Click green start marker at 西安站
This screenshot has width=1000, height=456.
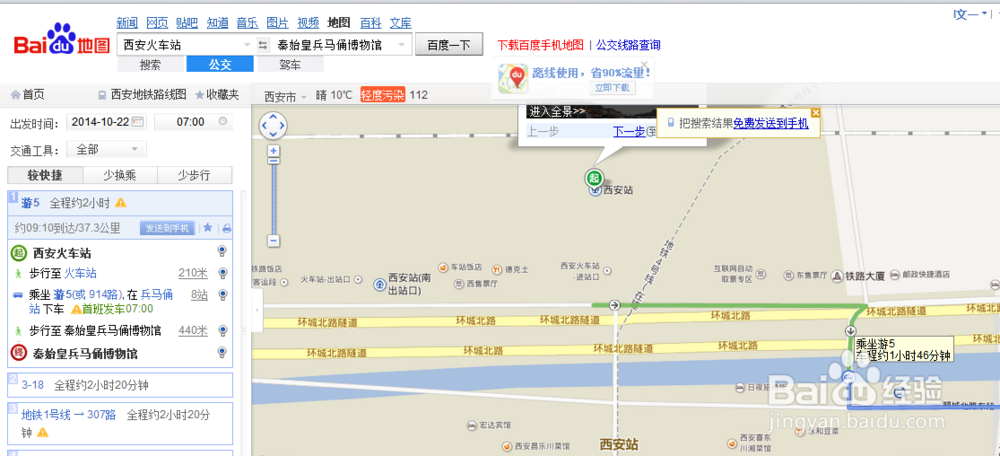594,178
